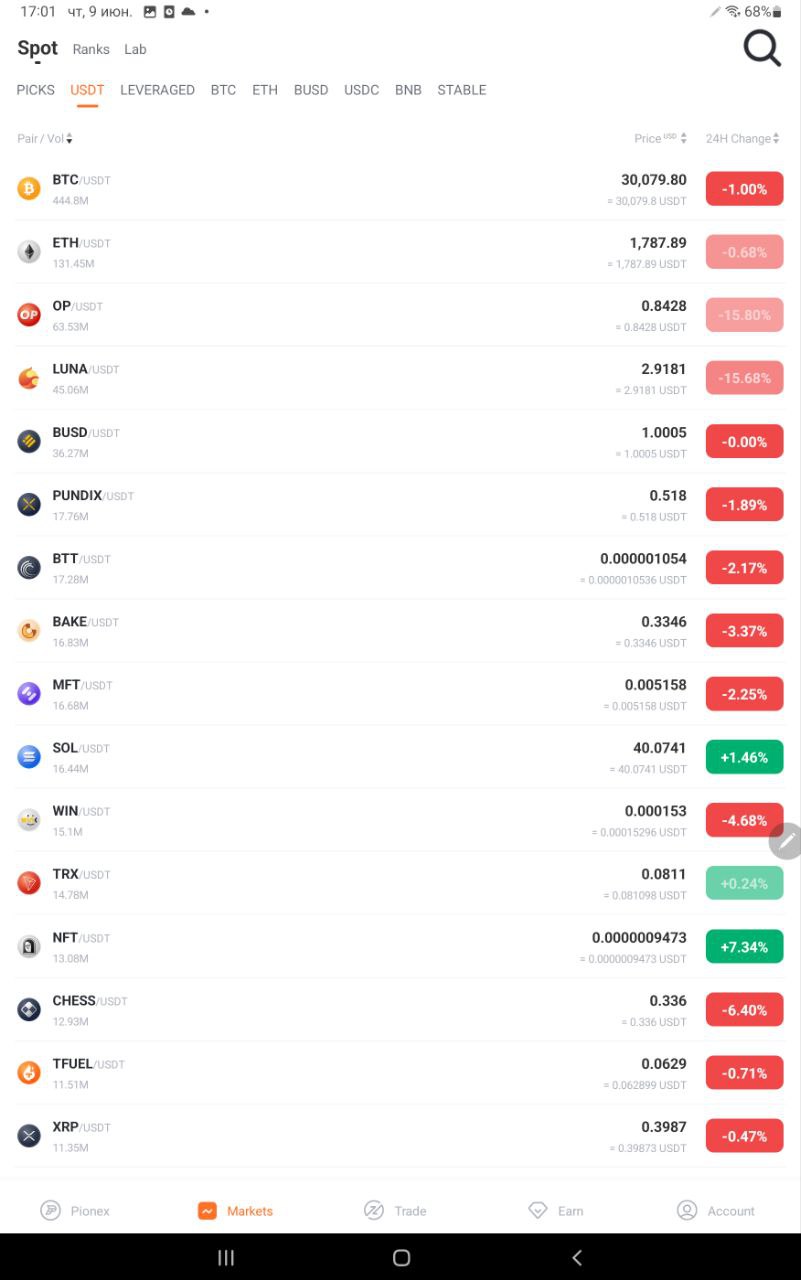This screenshot has height=1280, width=801.
Task: Tap the Bitcoin coin icon
Action: click(29, 188)
